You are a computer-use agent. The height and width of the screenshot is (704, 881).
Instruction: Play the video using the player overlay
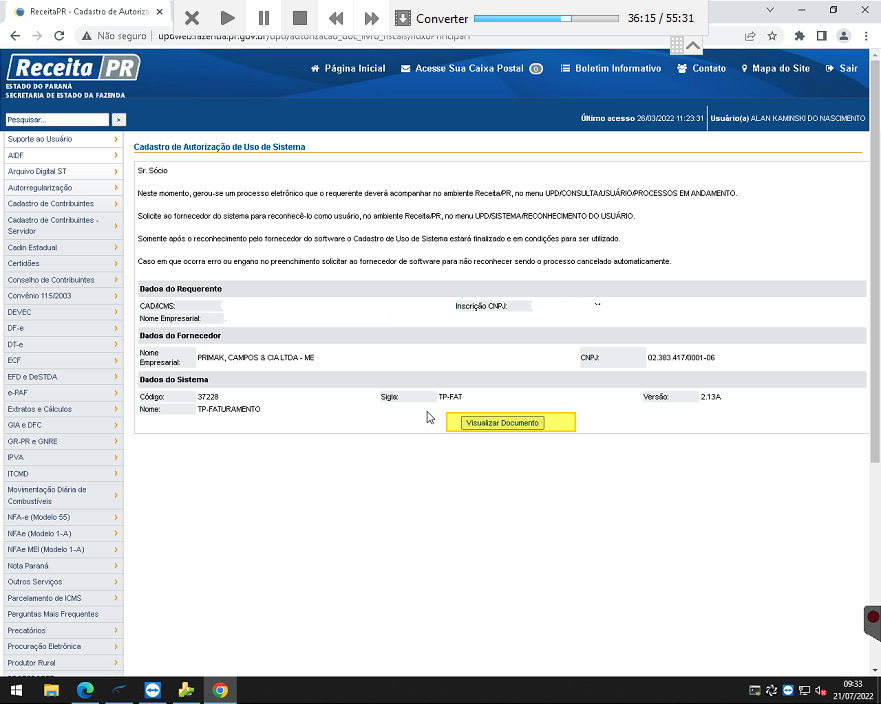coord(228,18)
